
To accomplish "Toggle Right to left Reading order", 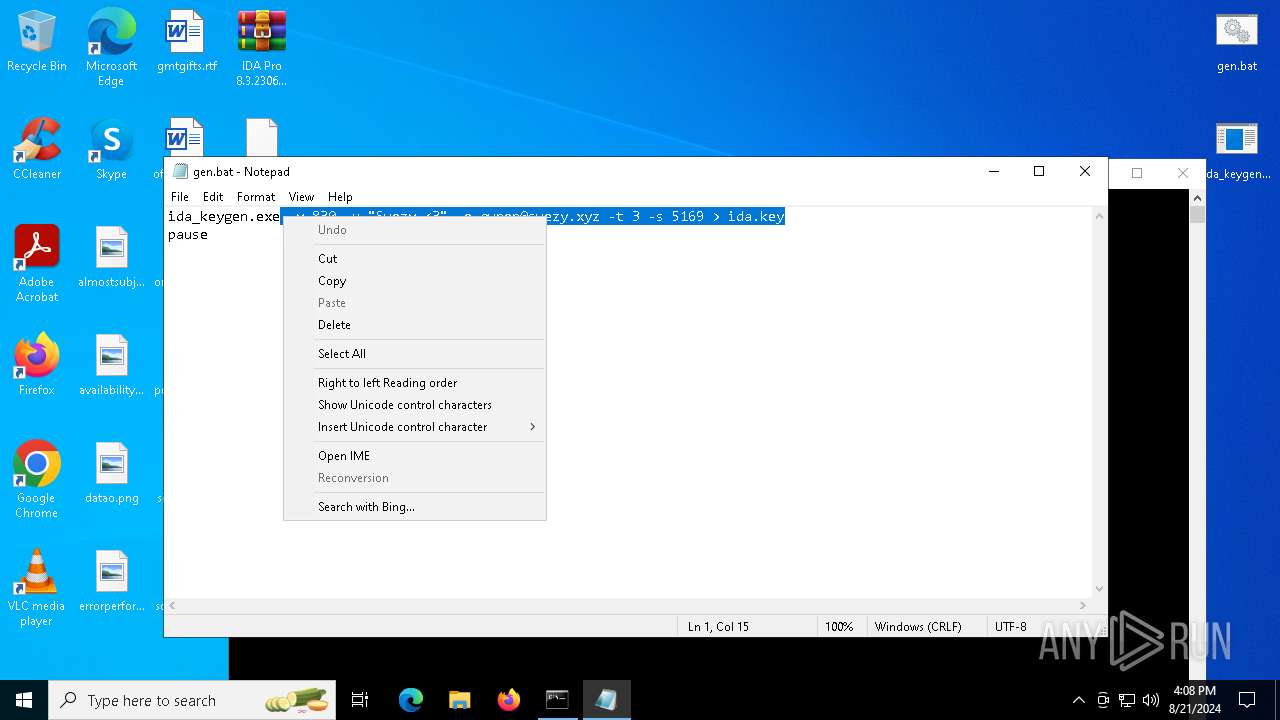I will 415,383.
